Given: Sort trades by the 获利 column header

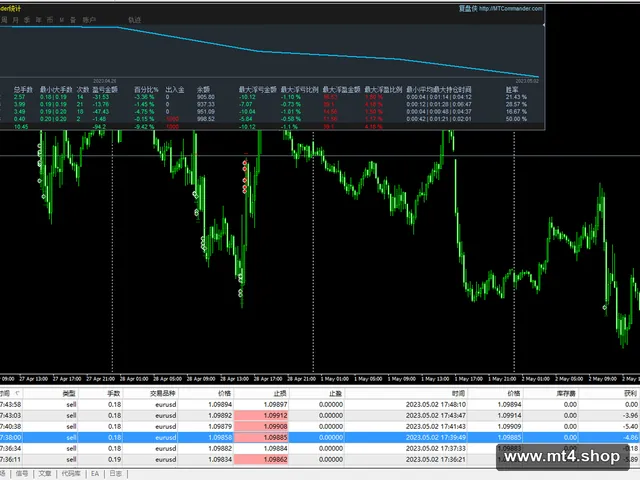Looking at the screenshot, I should click(631, 393).
